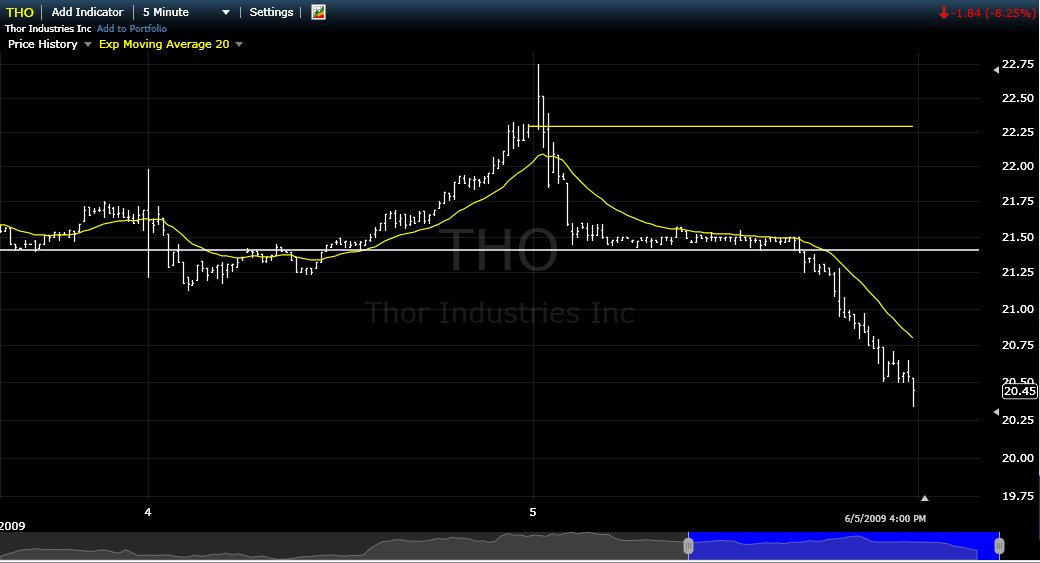
Task: Click the 20.00 price axis label
Action: [x=1017, y=458]
